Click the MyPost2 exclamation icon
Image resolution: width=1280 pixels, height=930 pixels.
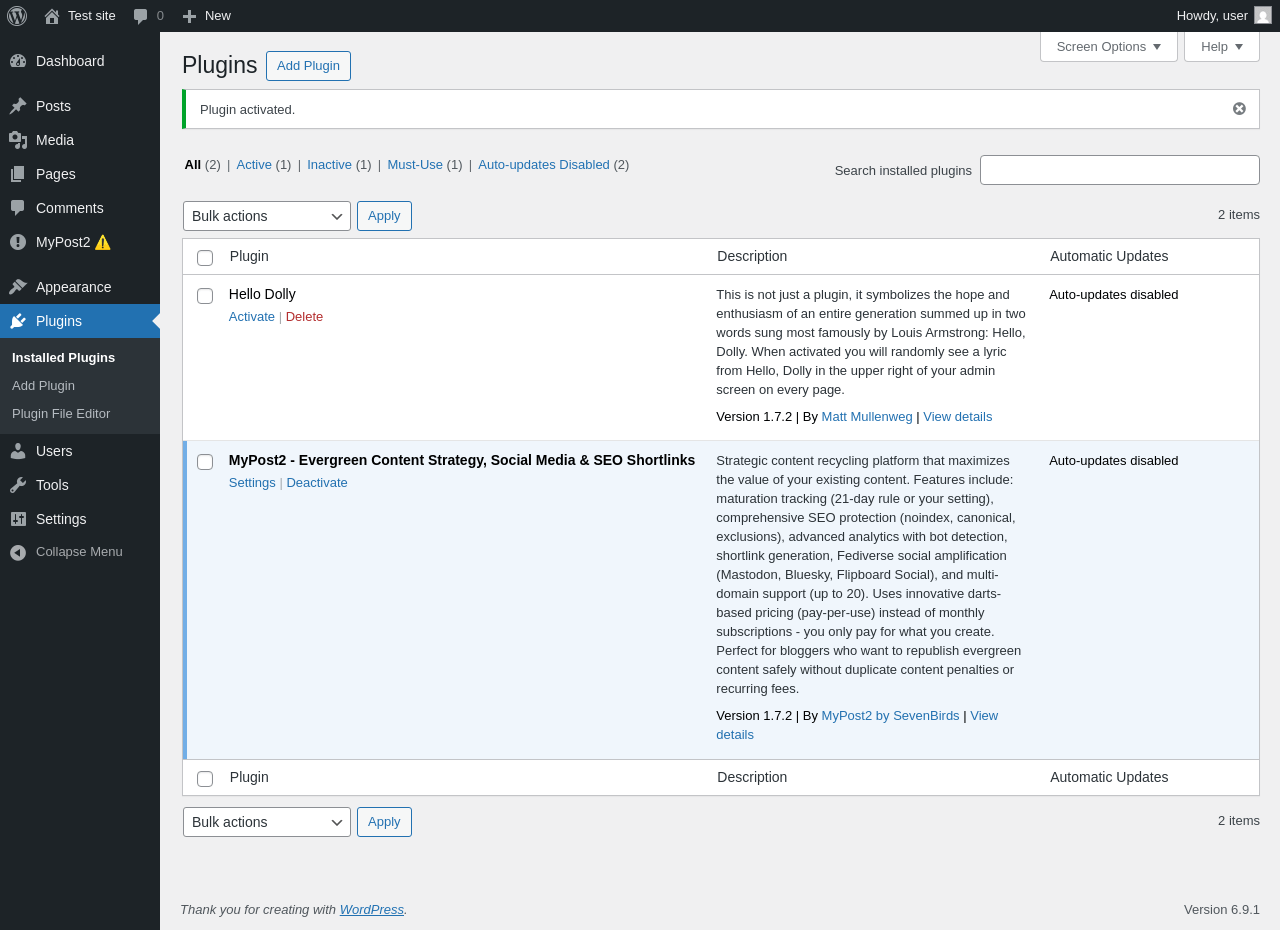click(18, 242)
